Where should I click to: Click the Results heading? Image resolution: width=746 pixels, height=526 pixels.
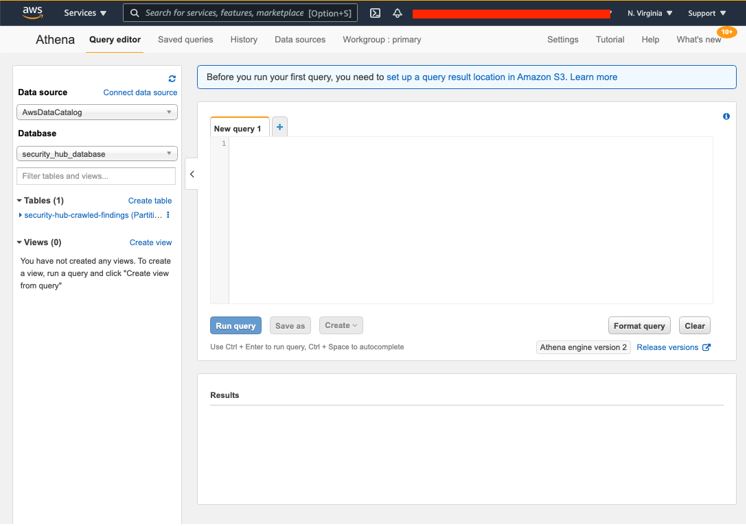tap(225, 395)
